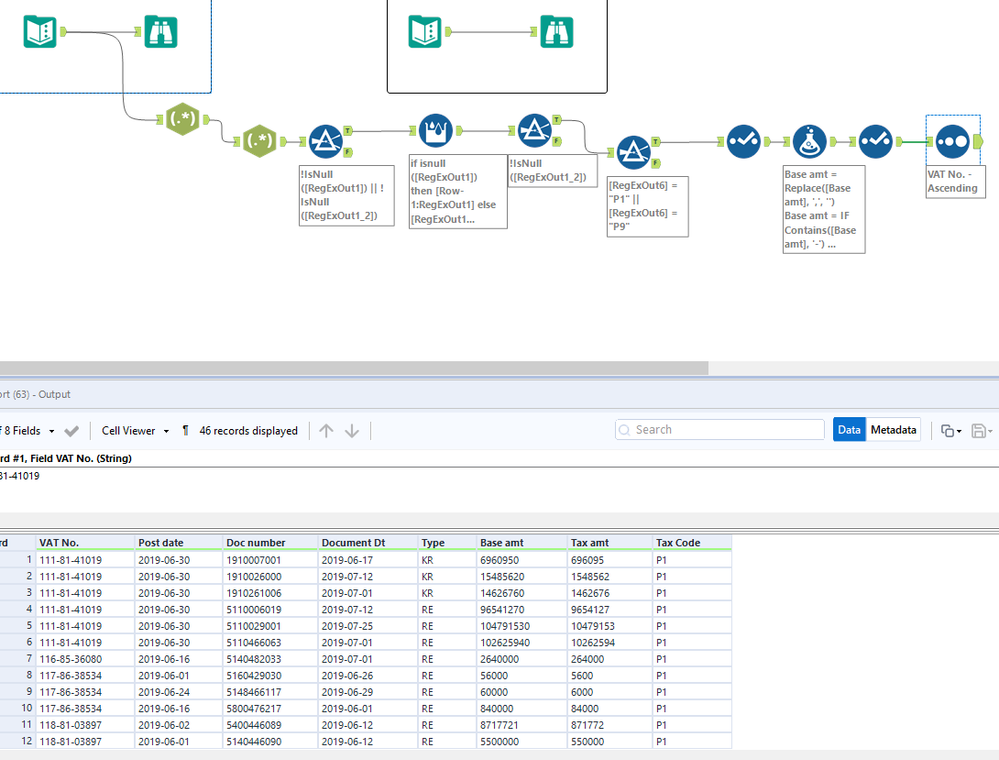Select Base amt cell 102625940
This screenshot has height=760, width=999.
point(522,643)
